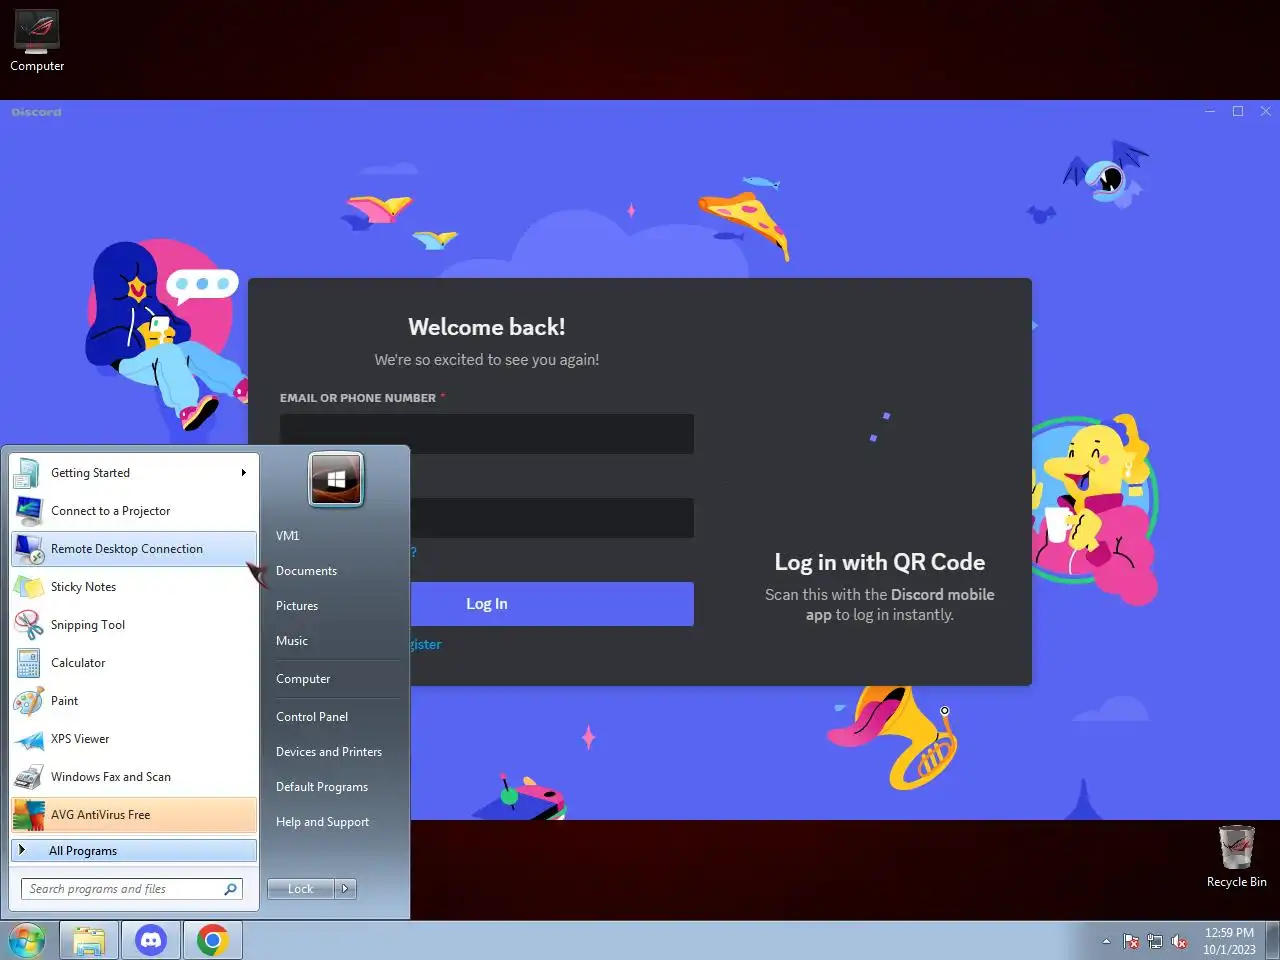This screenshot has width=1280, height=960.
Task: Click the magnifier icon in Start search
Action: click(231, 889)
